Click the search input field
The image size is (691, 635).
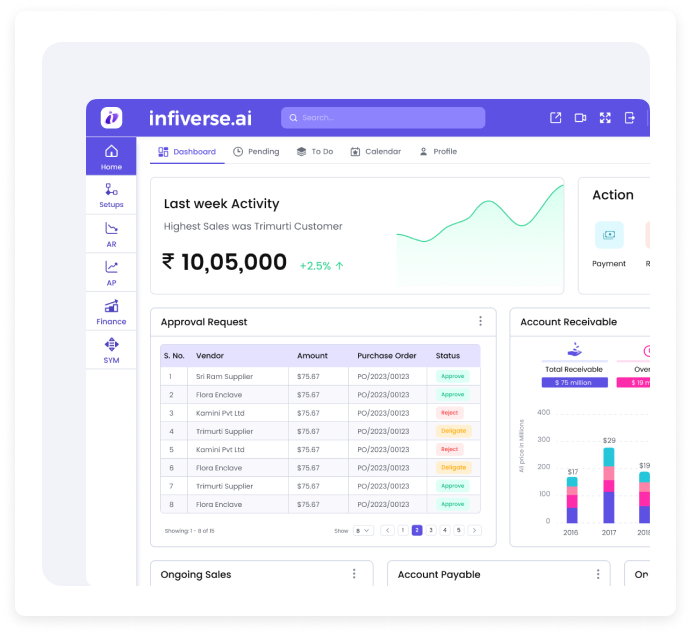tap(383, 118)
